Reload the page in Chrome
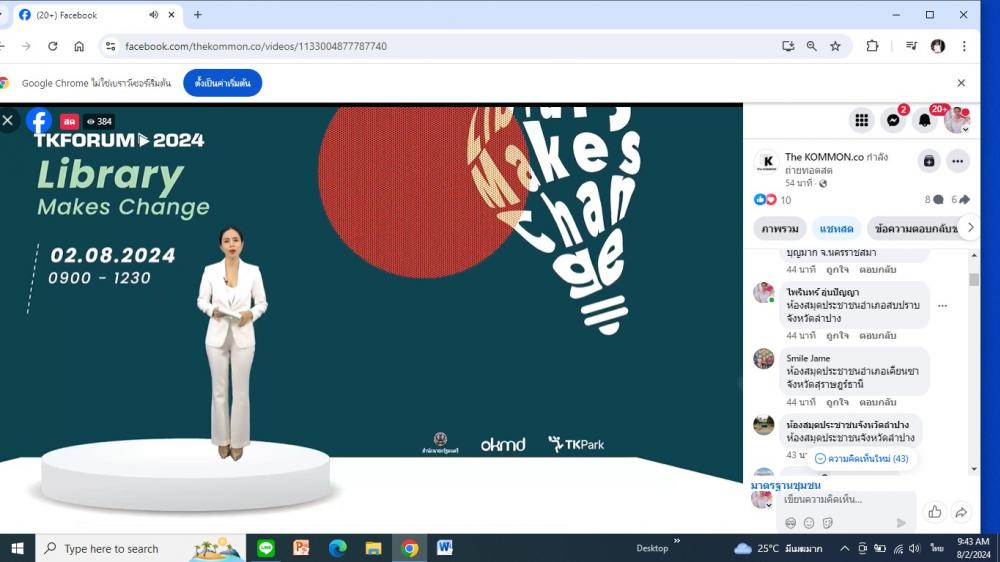The height and width of the screenshot is (562, 1000). tap(53, 46)
